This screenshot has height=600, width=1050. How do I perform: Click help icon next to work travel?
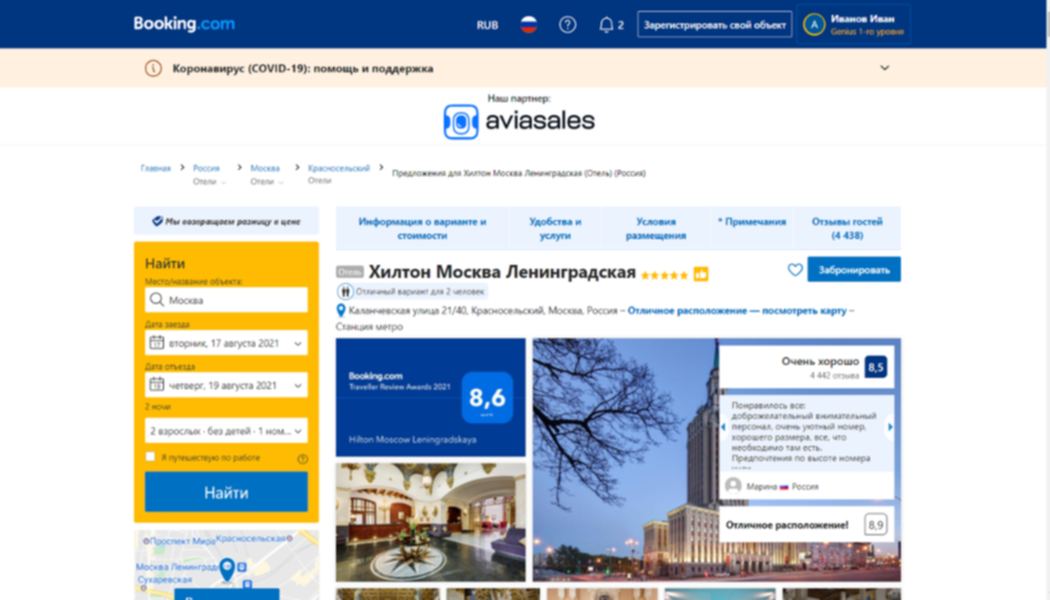click(303, 459)
